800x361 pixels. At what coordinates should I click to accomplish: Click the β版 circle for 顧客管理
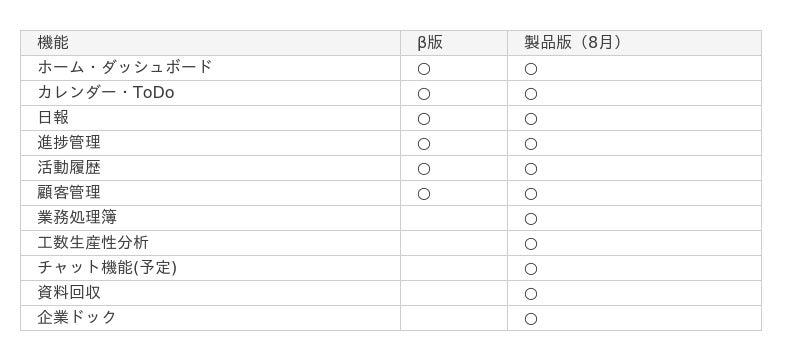[x=423, y=194]
